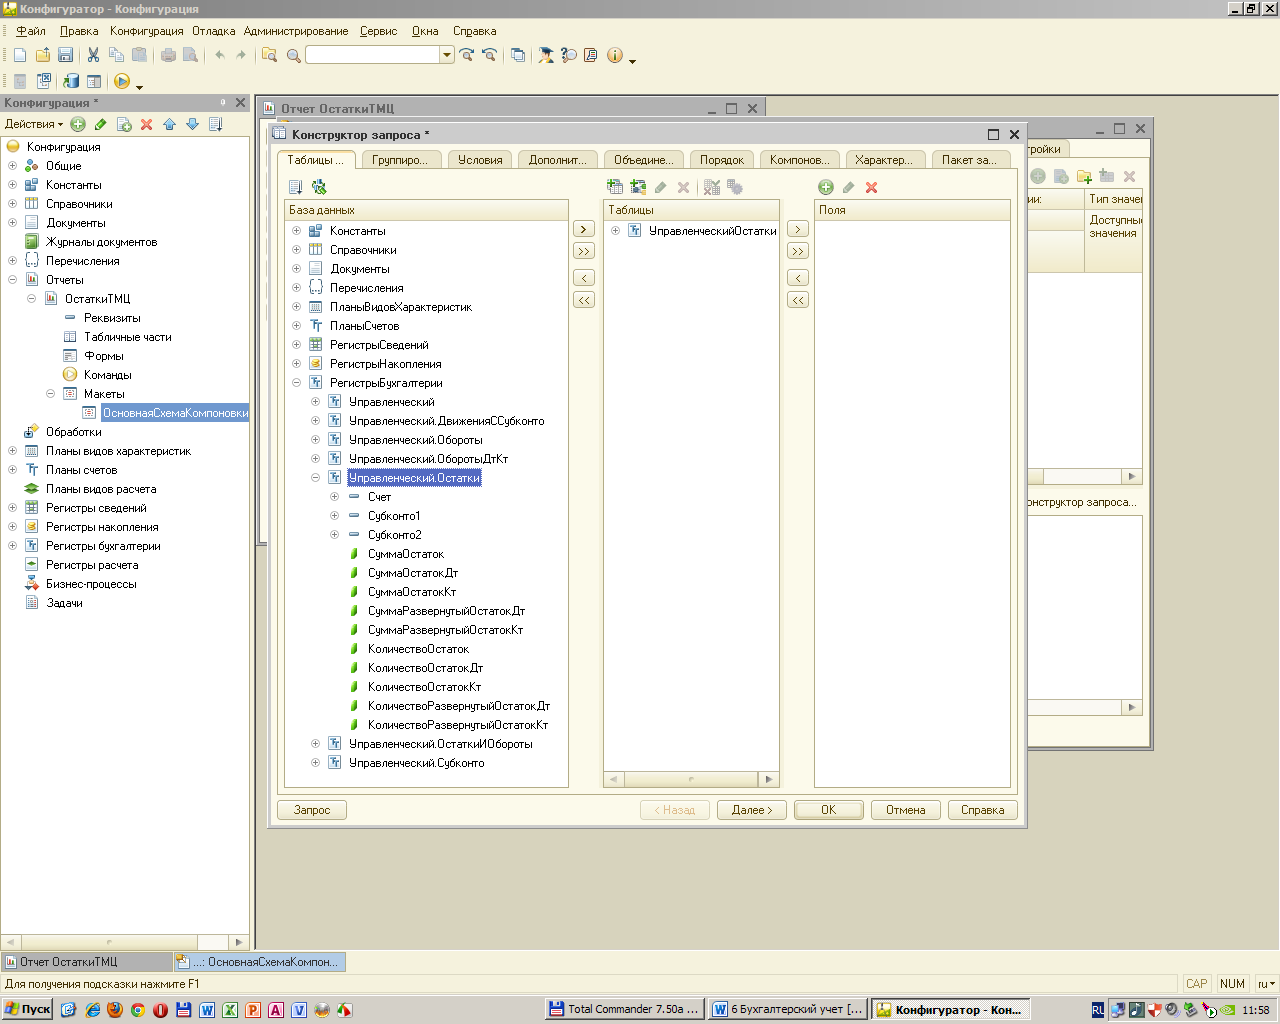Click the green Add icon above the Поля list
The image size is (1280, 1024).
826,187
